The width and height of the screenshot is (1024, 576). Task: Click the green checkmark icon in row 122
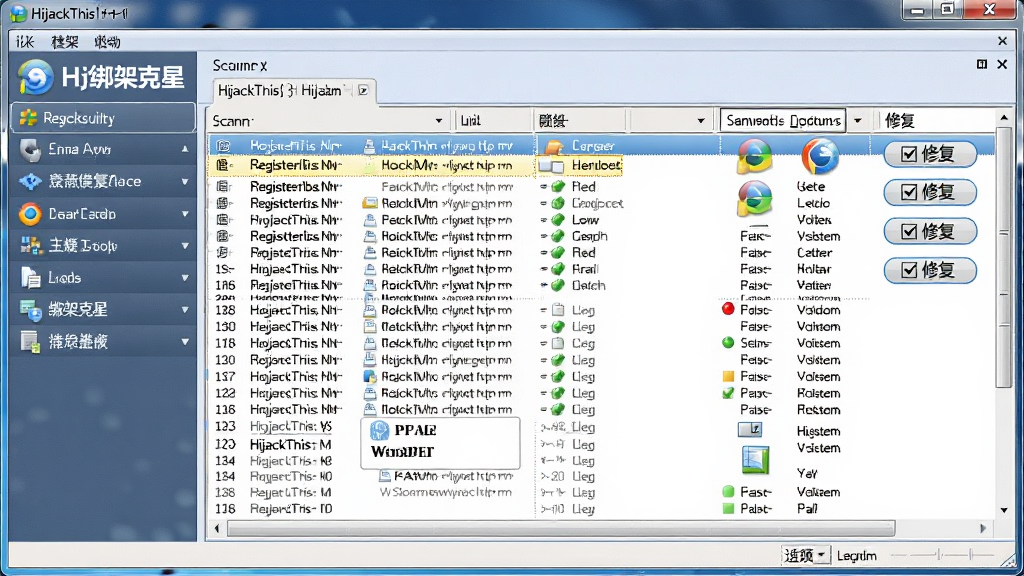[x=728, y=393]
